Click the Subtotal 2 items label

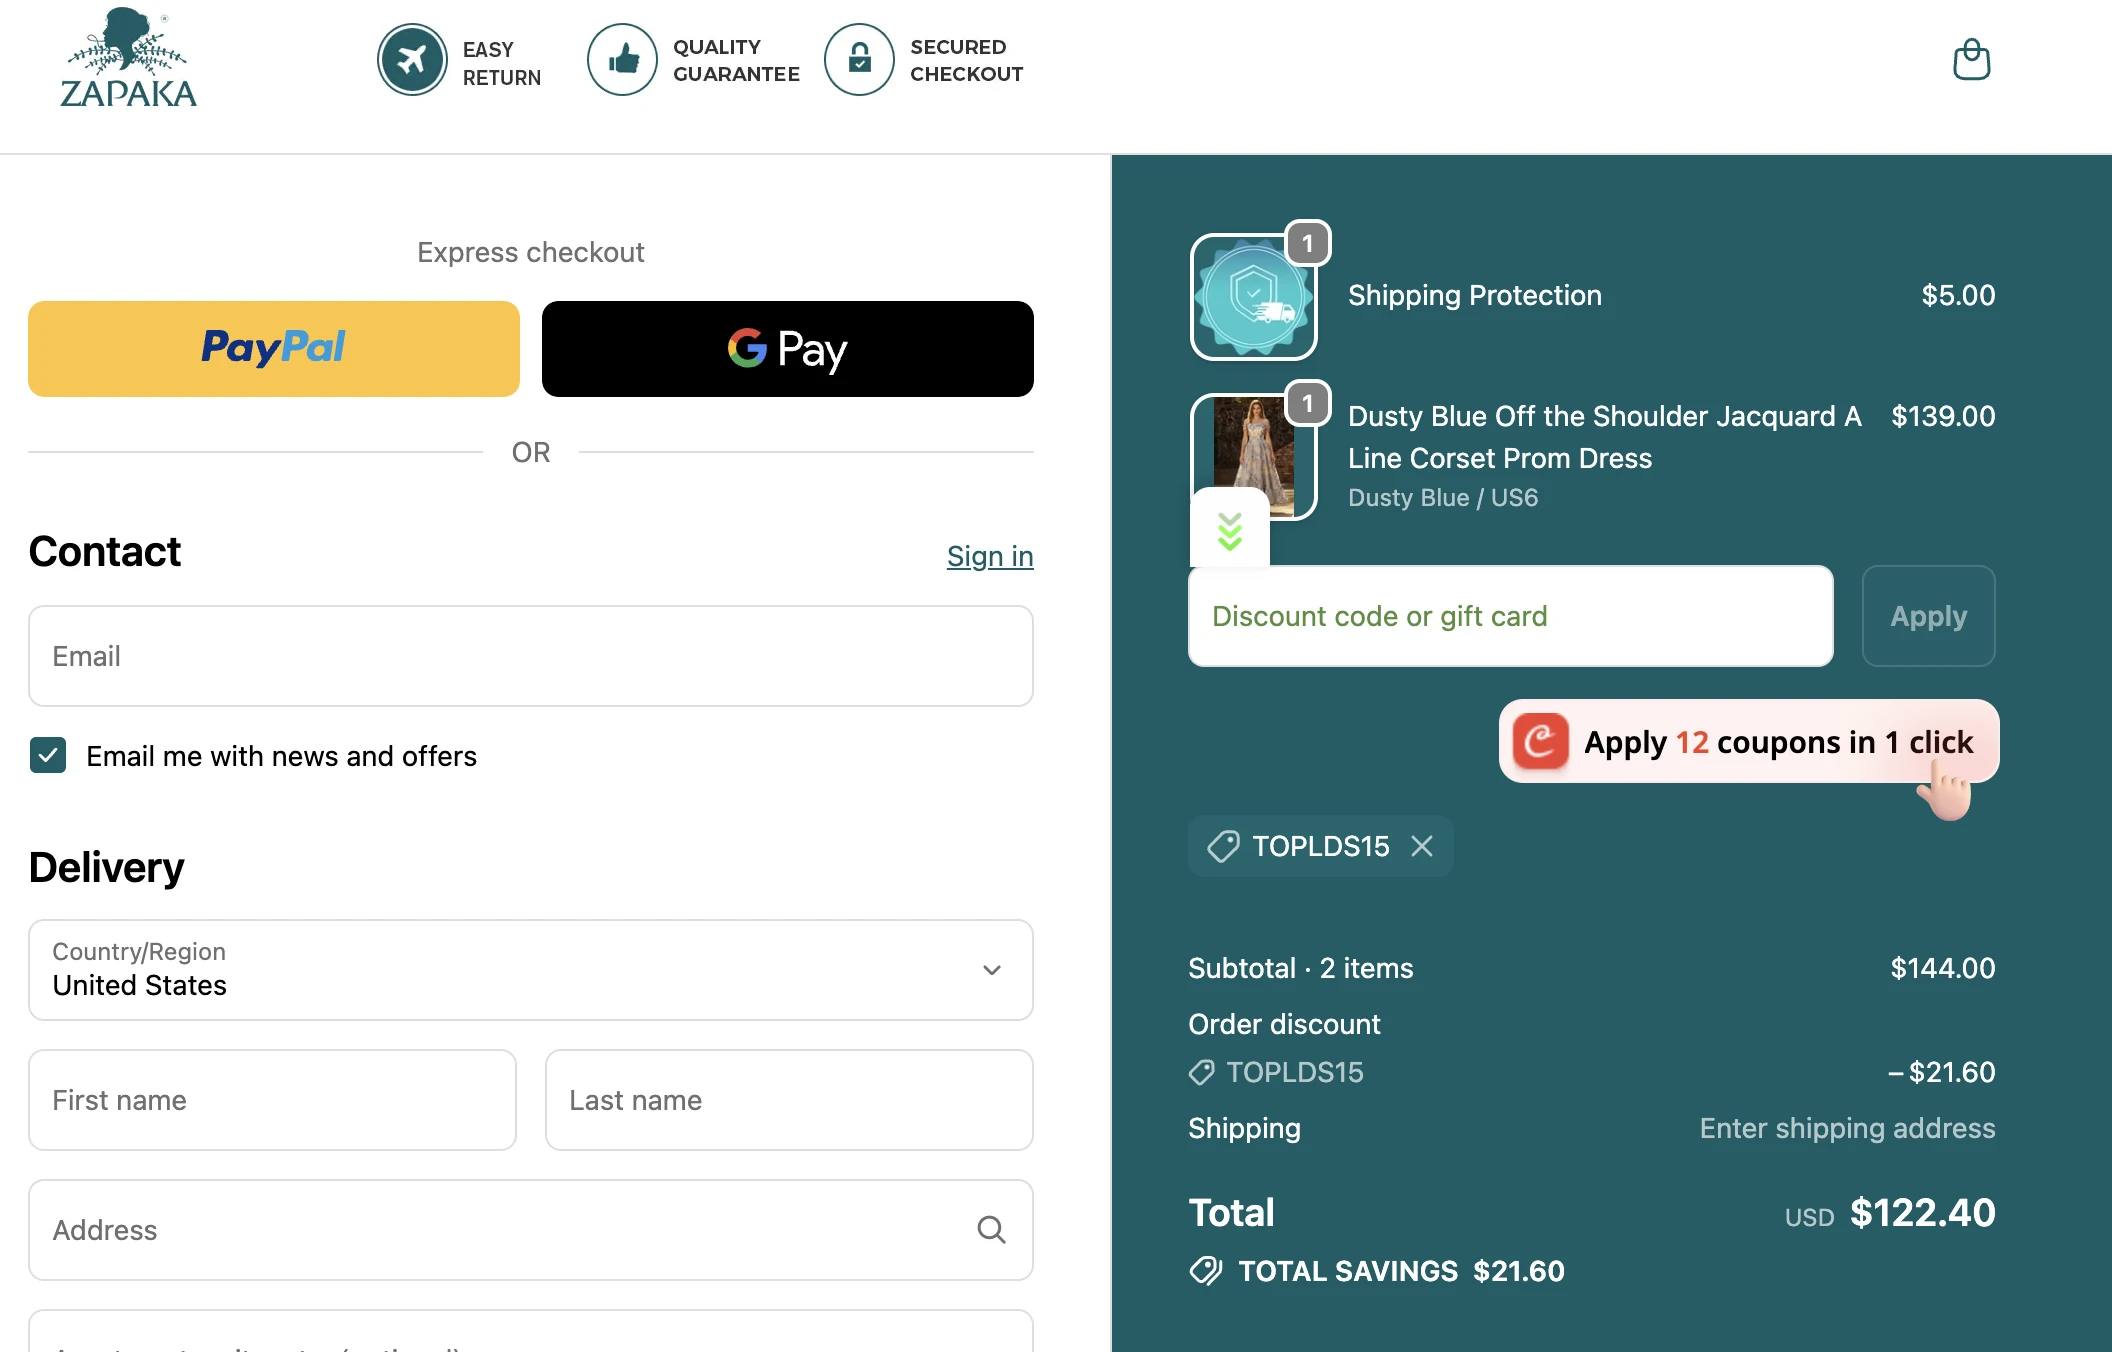1301,968
